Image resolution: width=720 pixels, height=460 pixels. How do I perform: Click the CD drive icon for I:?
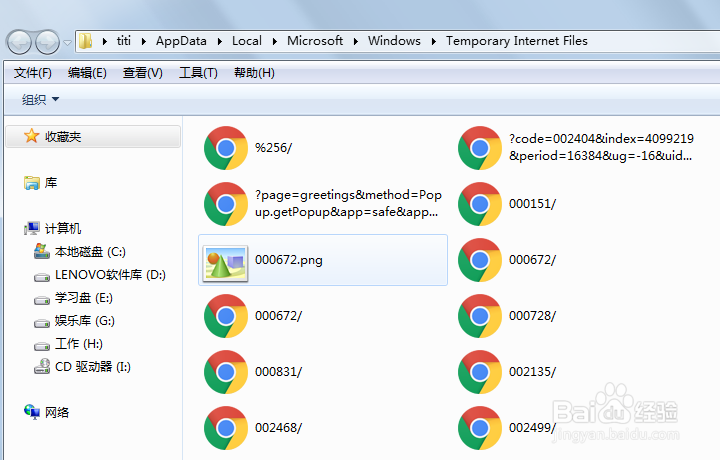click(x=42, y=366)
